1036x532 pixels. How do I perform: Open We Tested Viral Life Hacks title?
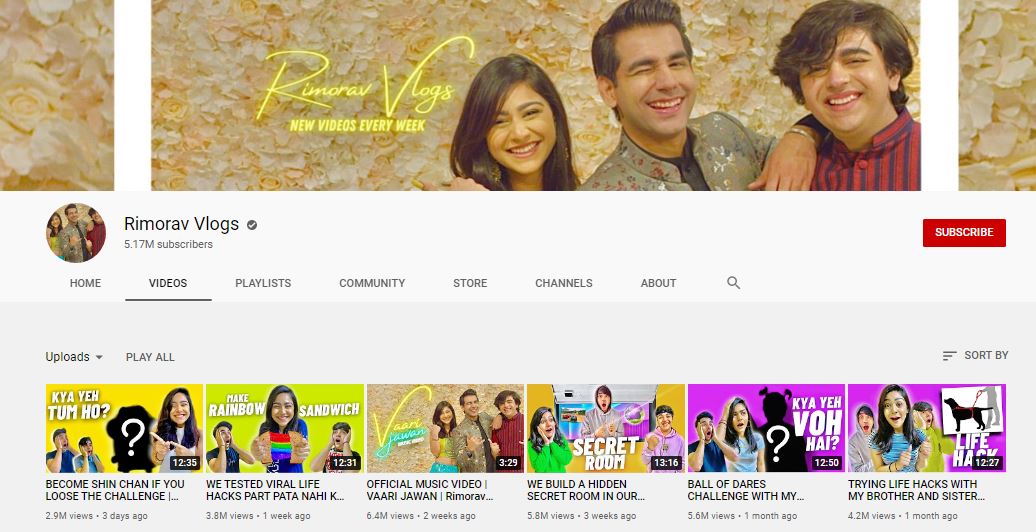(275, 490)
